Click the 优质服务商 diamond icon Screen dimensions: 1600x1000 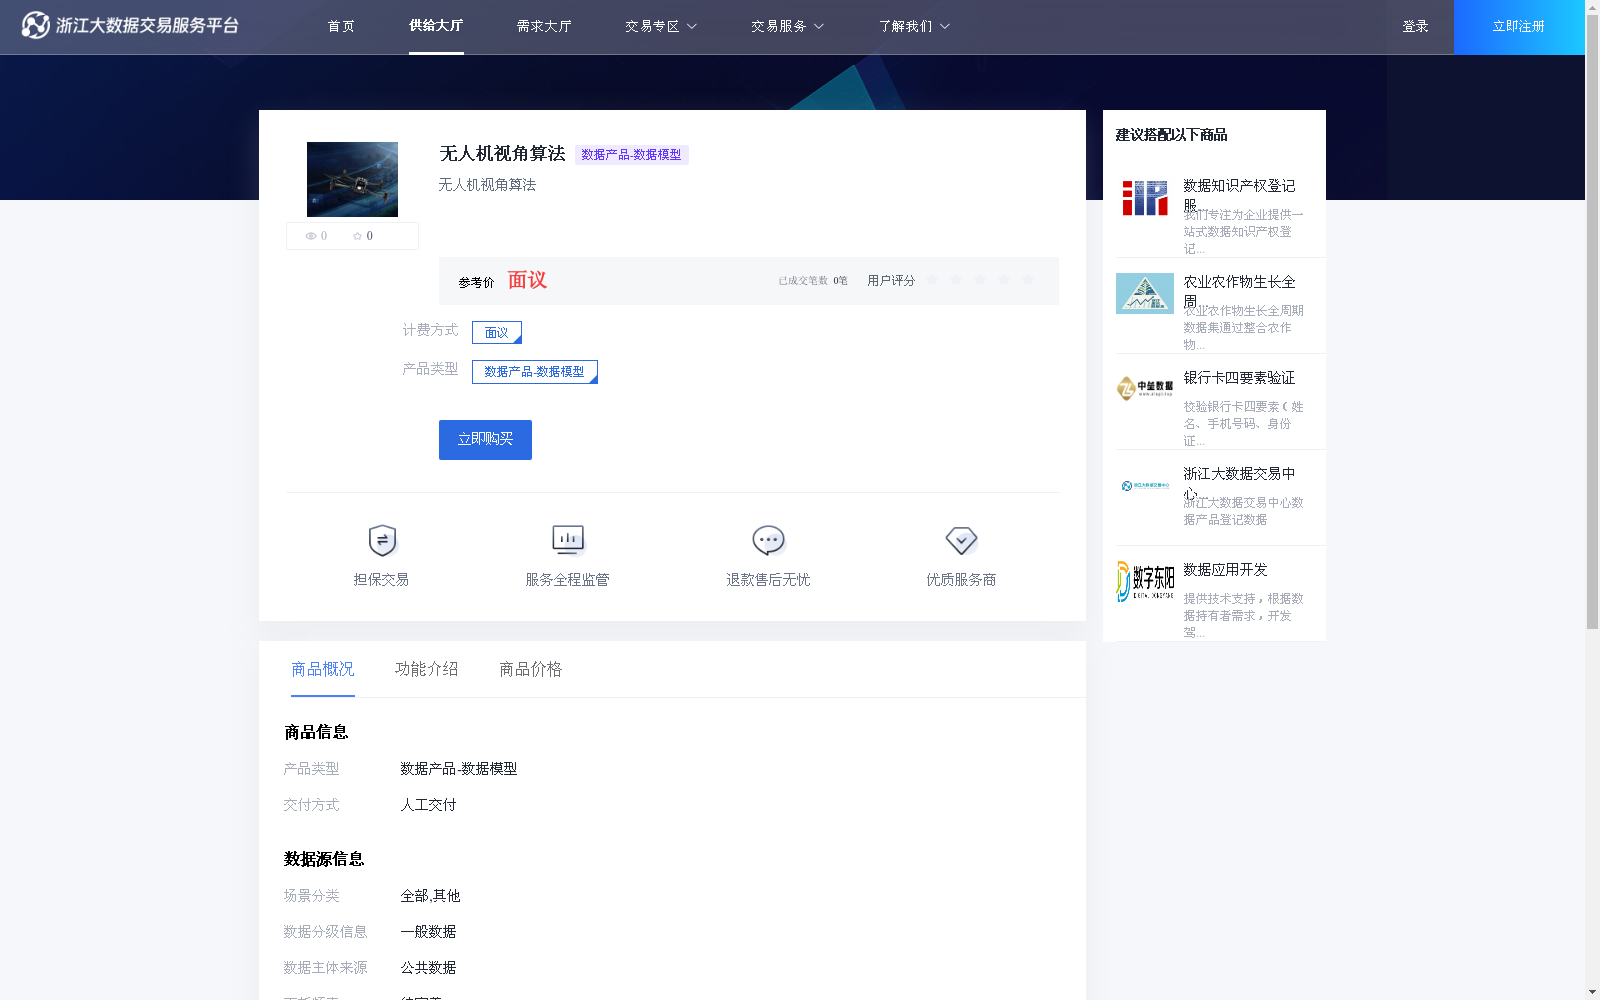[x=961, y=540]
